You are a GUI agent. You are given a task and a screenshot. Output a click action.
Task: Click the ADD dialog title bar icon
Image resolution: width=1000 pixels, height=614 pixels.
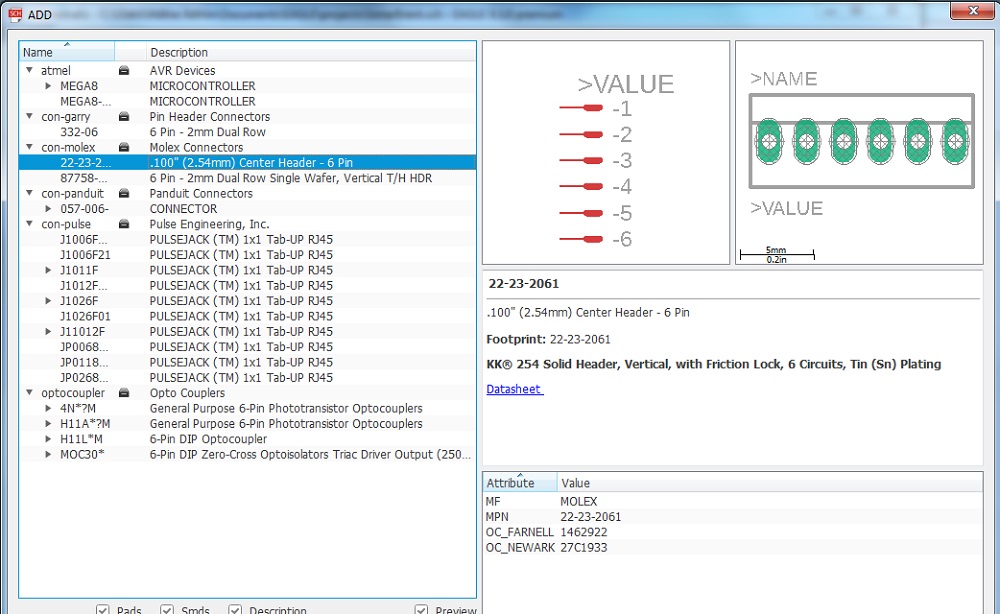coord(15,14)
